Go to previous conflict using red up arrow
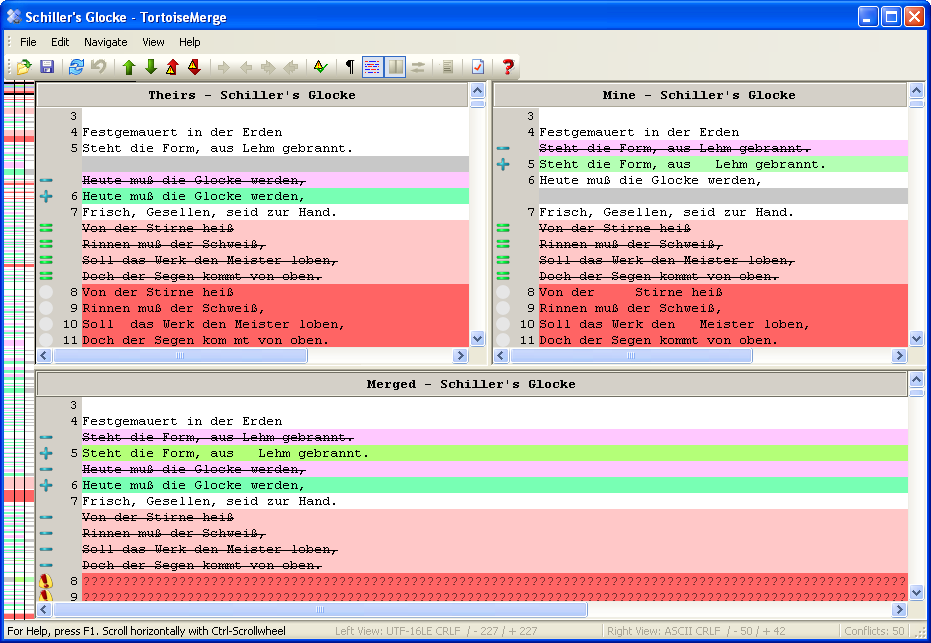Screen dimensions: 931x643 pyautogui.click(x=172, y=67)
